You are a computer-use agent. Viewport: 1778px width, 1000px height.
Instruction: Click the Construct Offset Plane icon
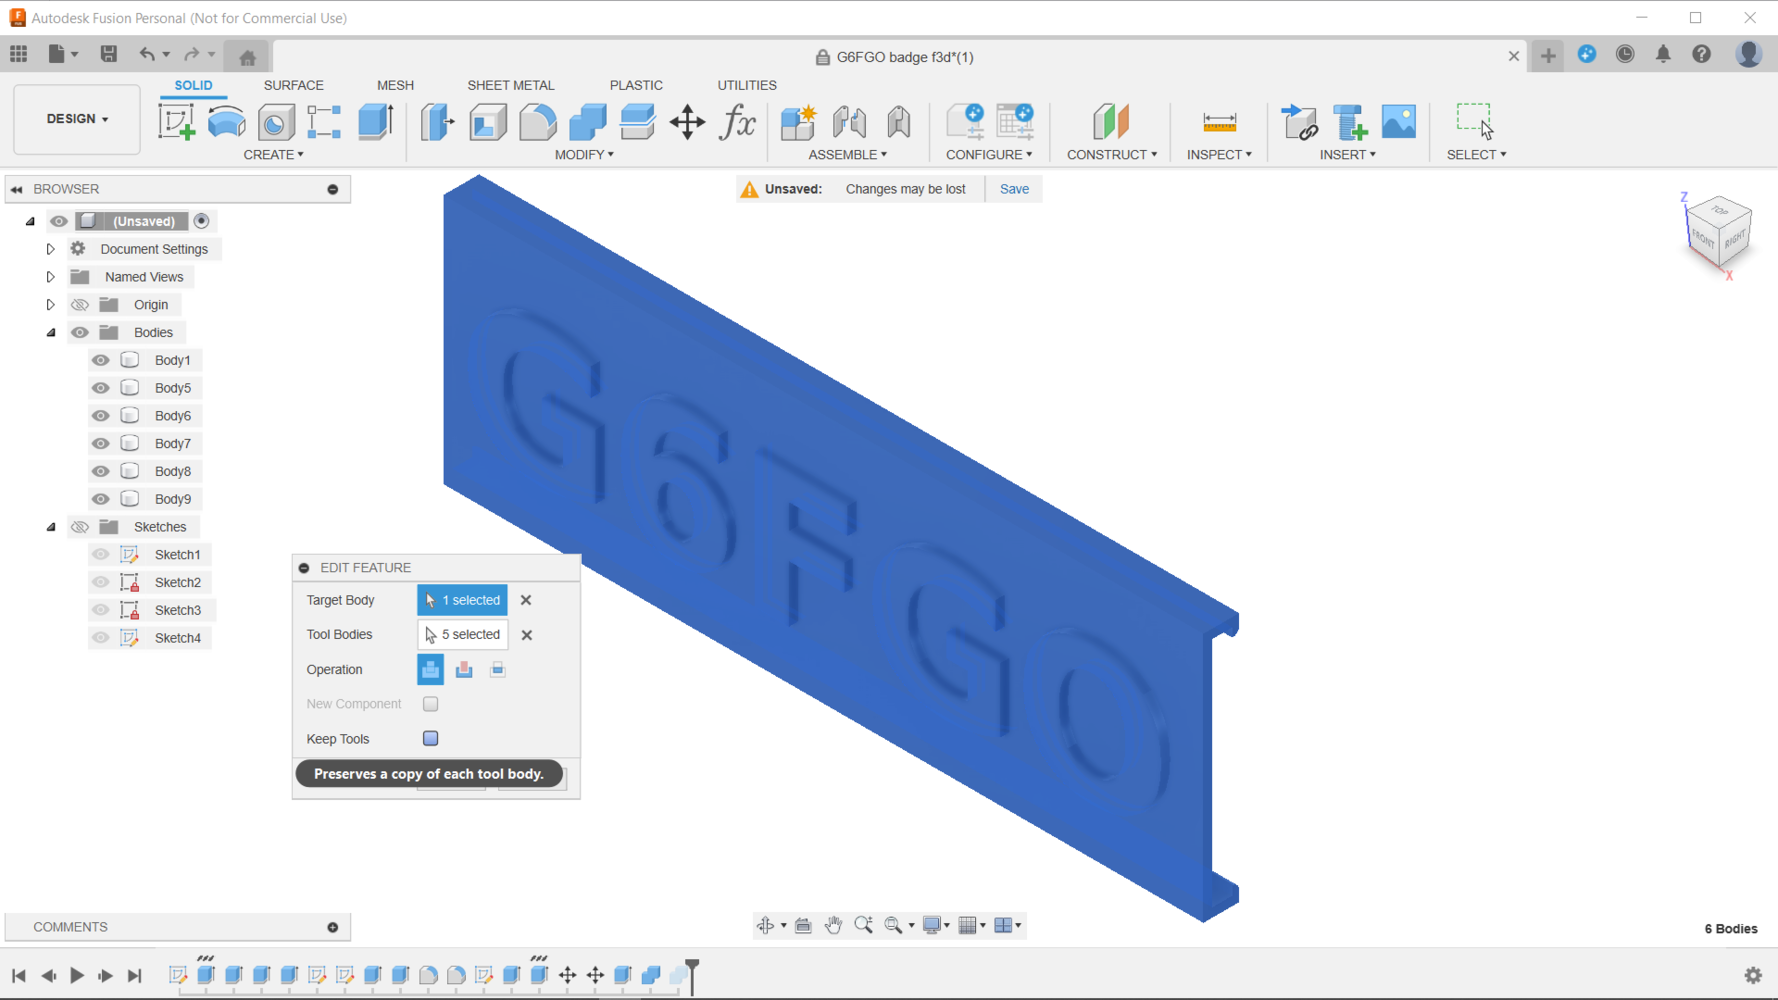(1111, 122)
